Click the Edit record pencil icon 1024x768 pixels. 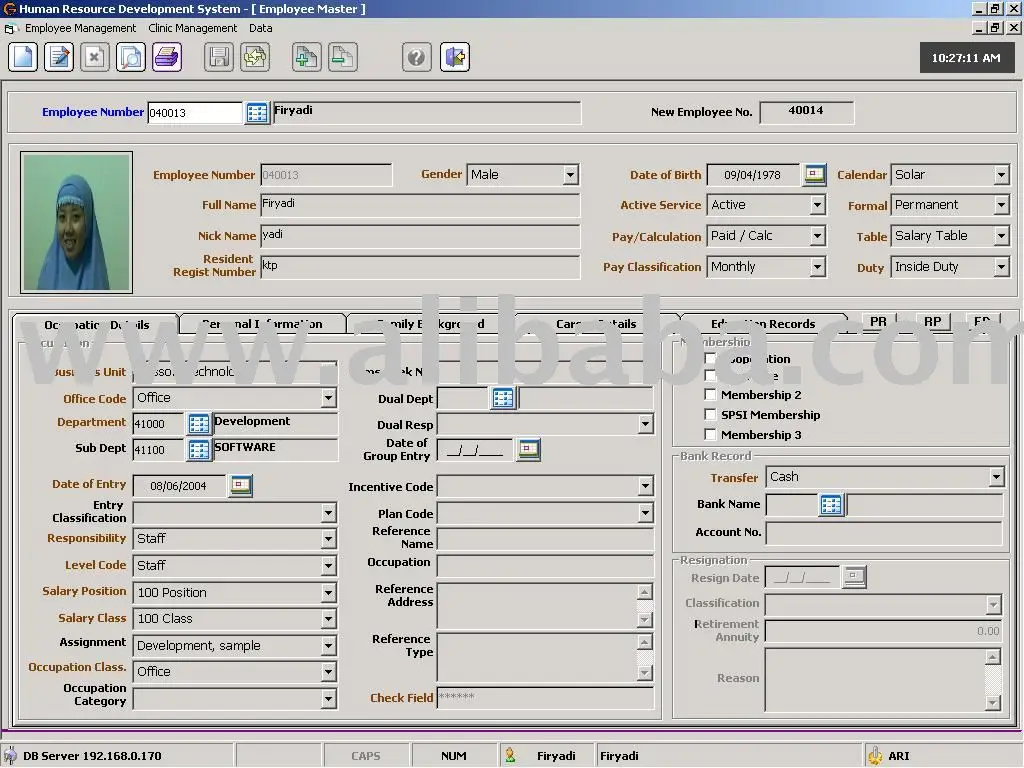click(x=59, y=57)
